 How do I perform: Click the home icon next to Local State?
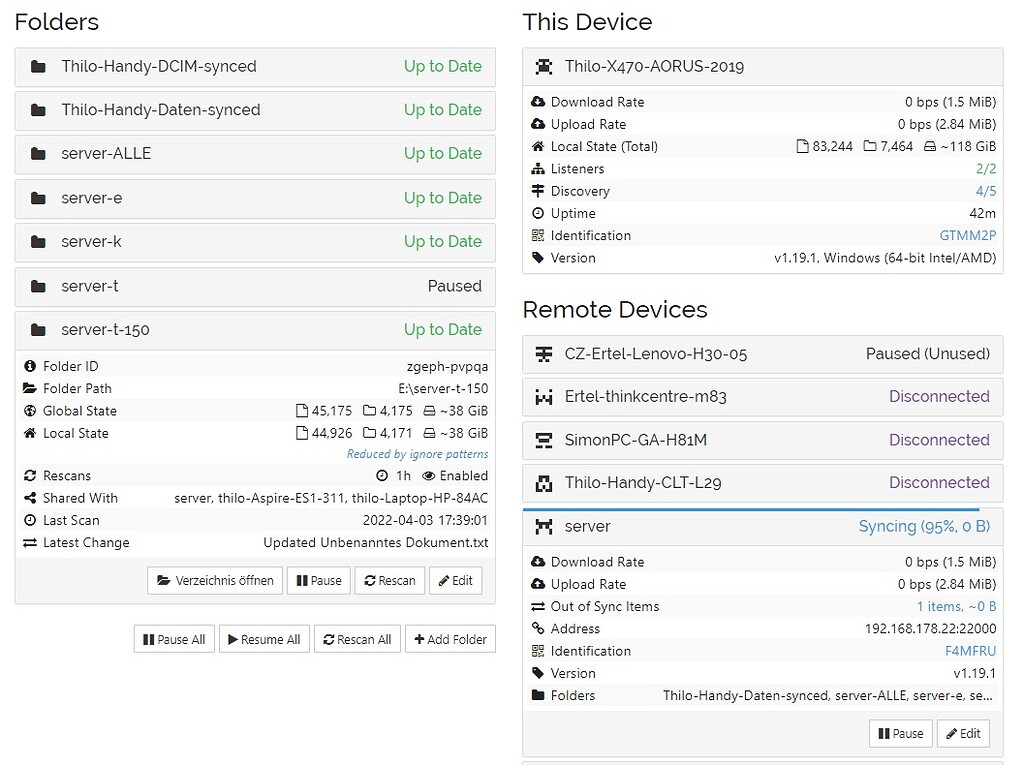point(32,433)
